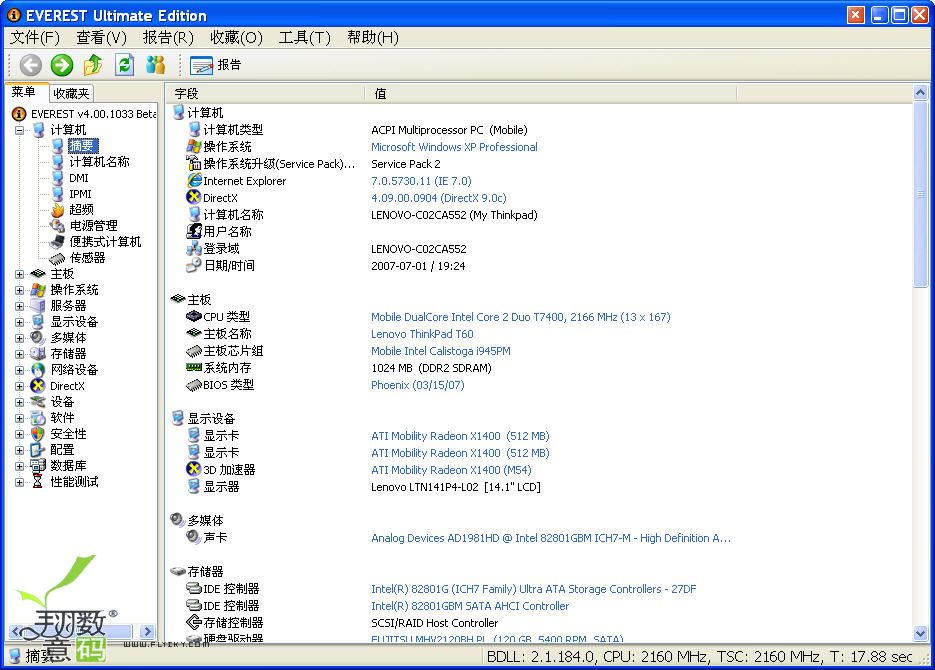Viewport: 935px width, 670px height.
Task: Click the 电源管理 icon in tree
Action: (x=57, y=226)
